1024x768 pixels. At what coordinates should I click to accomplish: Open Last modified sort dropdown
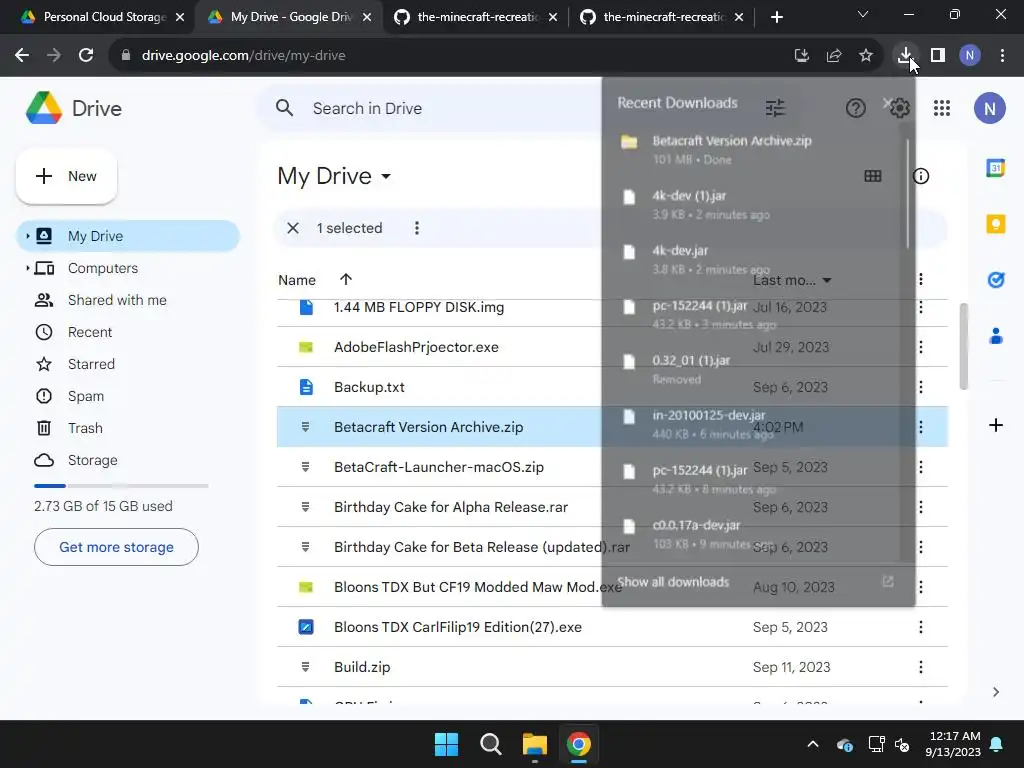tap(792, 280)
